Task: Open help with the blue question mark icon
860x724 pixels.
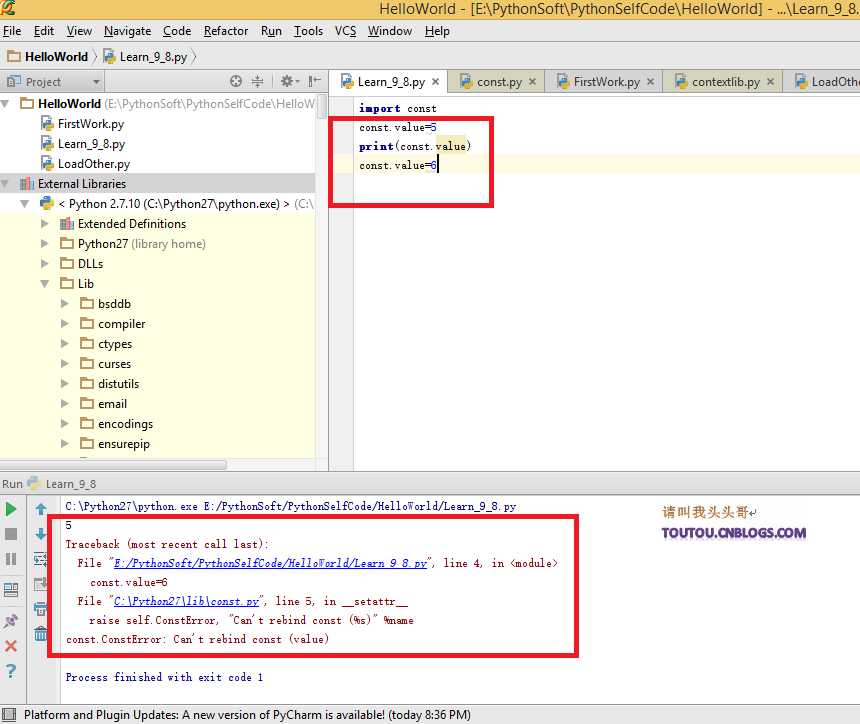Action: click(x=11, y=671)
